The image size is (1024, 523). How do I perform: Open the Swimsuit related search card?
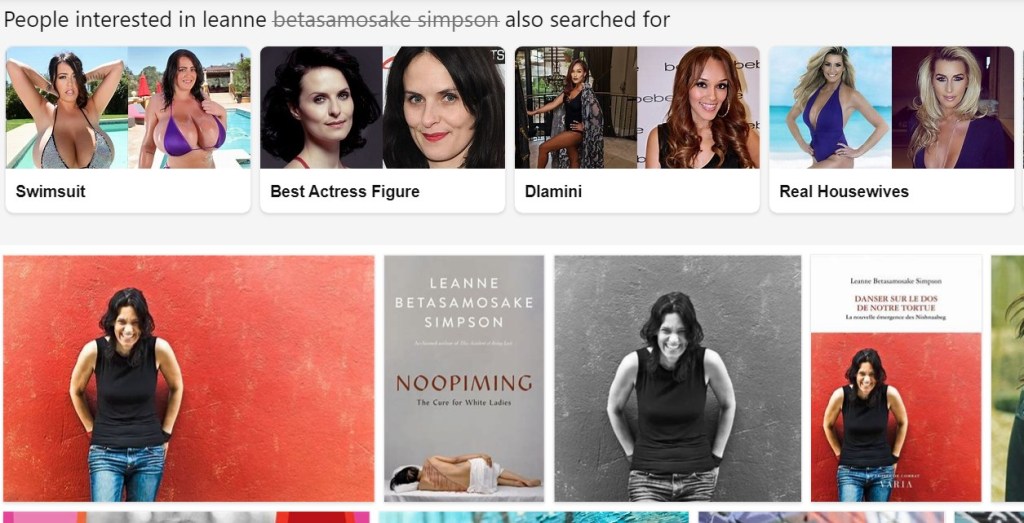(x=128, y=129)
